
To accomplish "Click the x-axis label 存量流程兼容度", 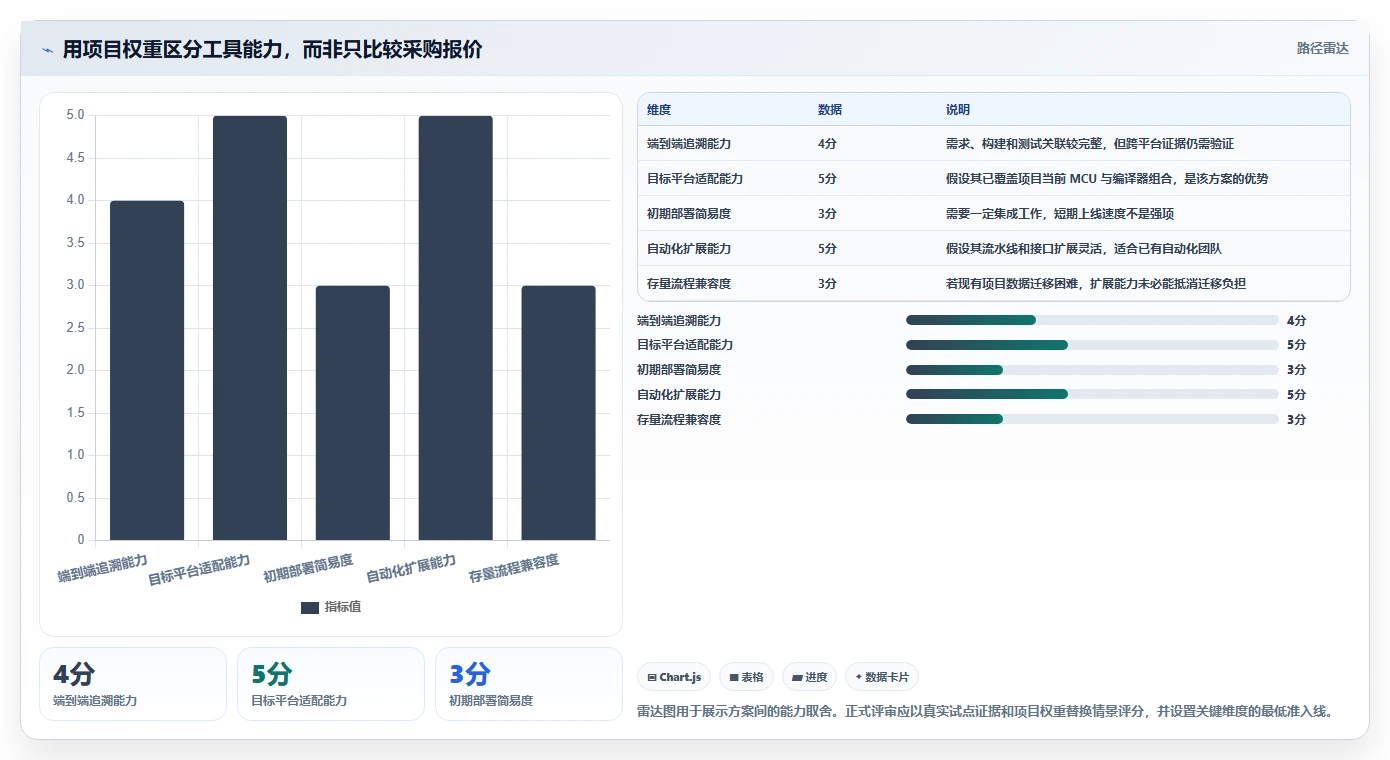I will [x=514, y=569].
